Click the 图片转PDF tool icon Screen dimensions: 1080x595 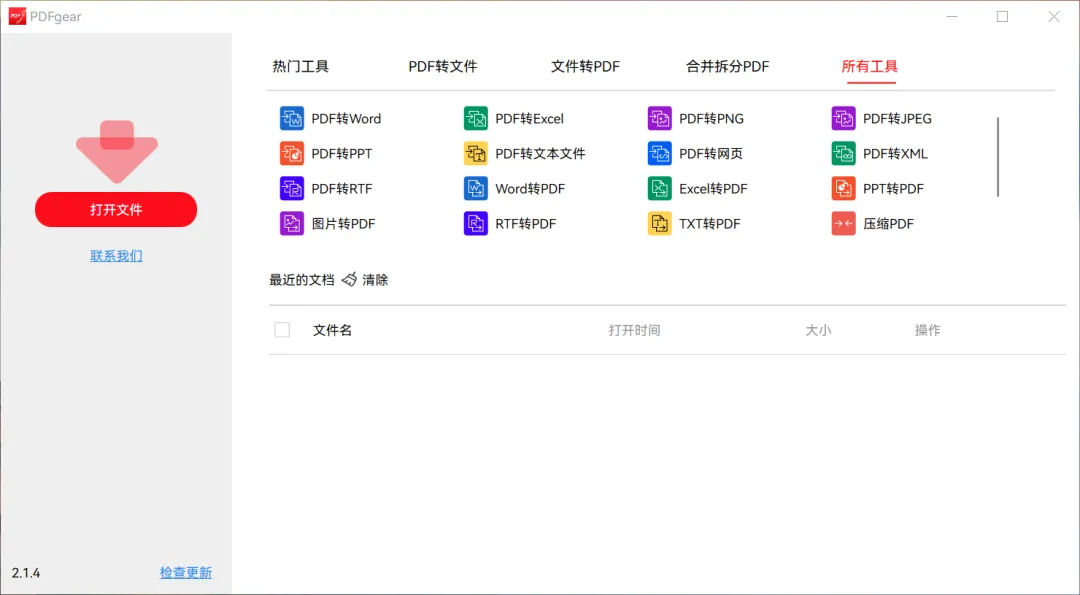pos(292,224)
